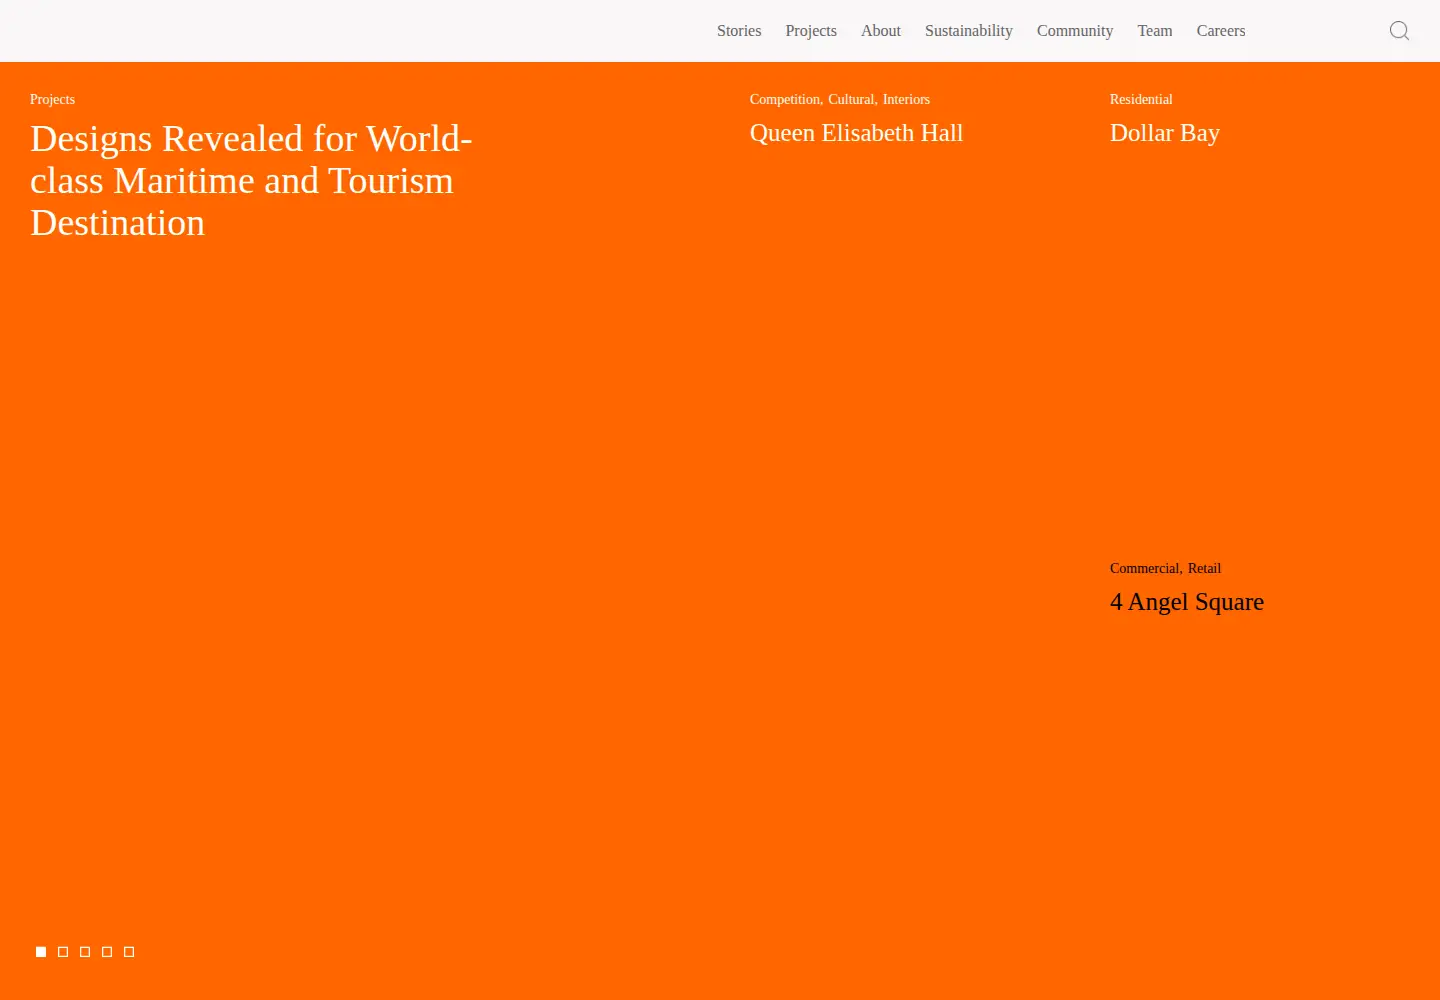This screenshot has height=1000, width=1440.
Task: Filter by the Competition category tag
Action: coord(785,99)
